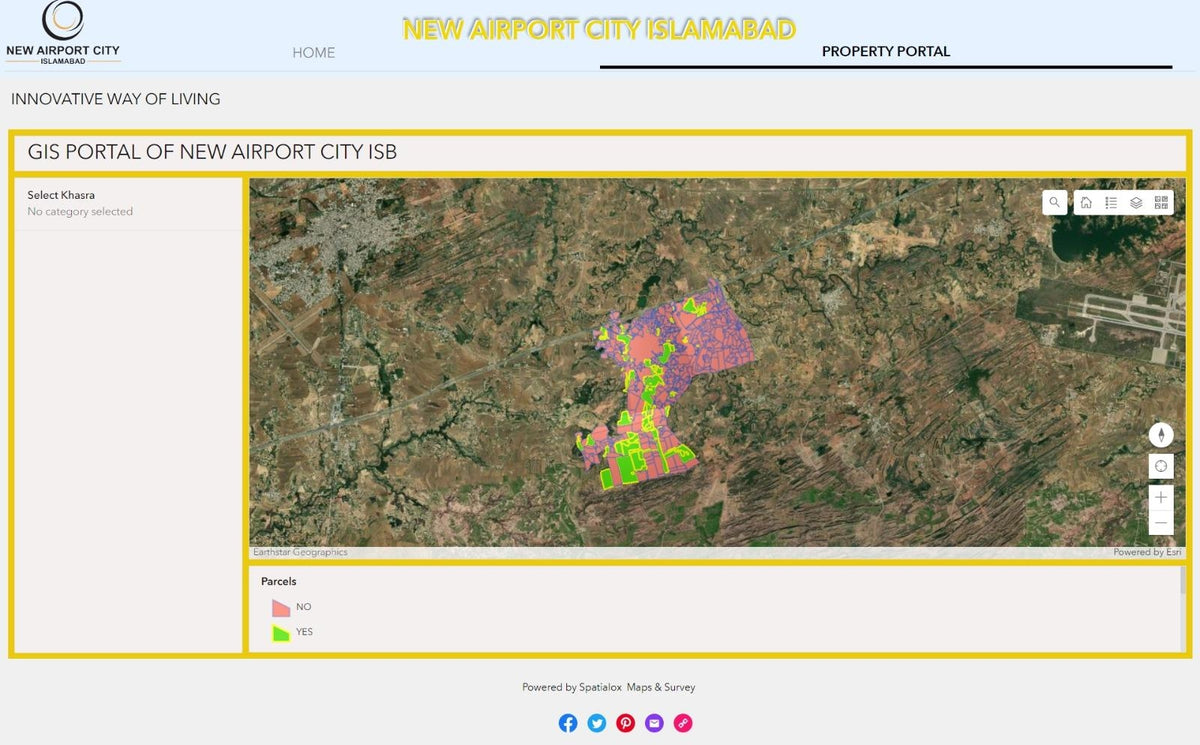Screen dimensions: 1200x745
Task: Share page on Facebook
Action: click(568, 723)
